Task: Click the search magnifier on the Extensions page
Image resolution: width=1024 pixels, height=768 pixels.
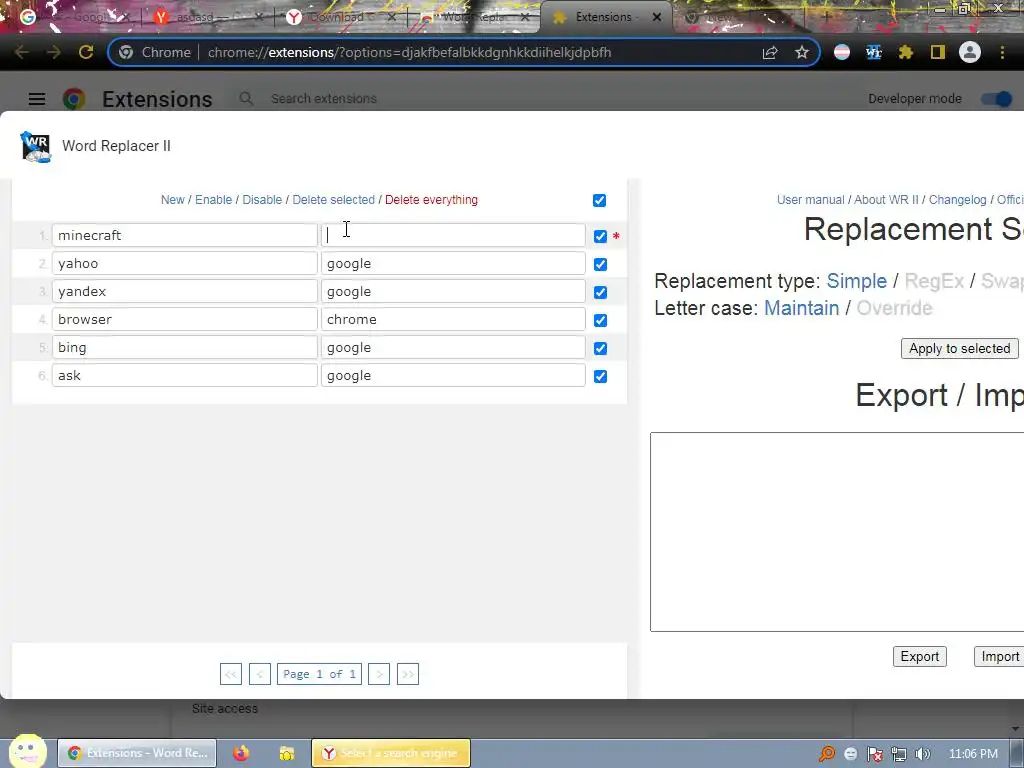Action: (246, 99)
